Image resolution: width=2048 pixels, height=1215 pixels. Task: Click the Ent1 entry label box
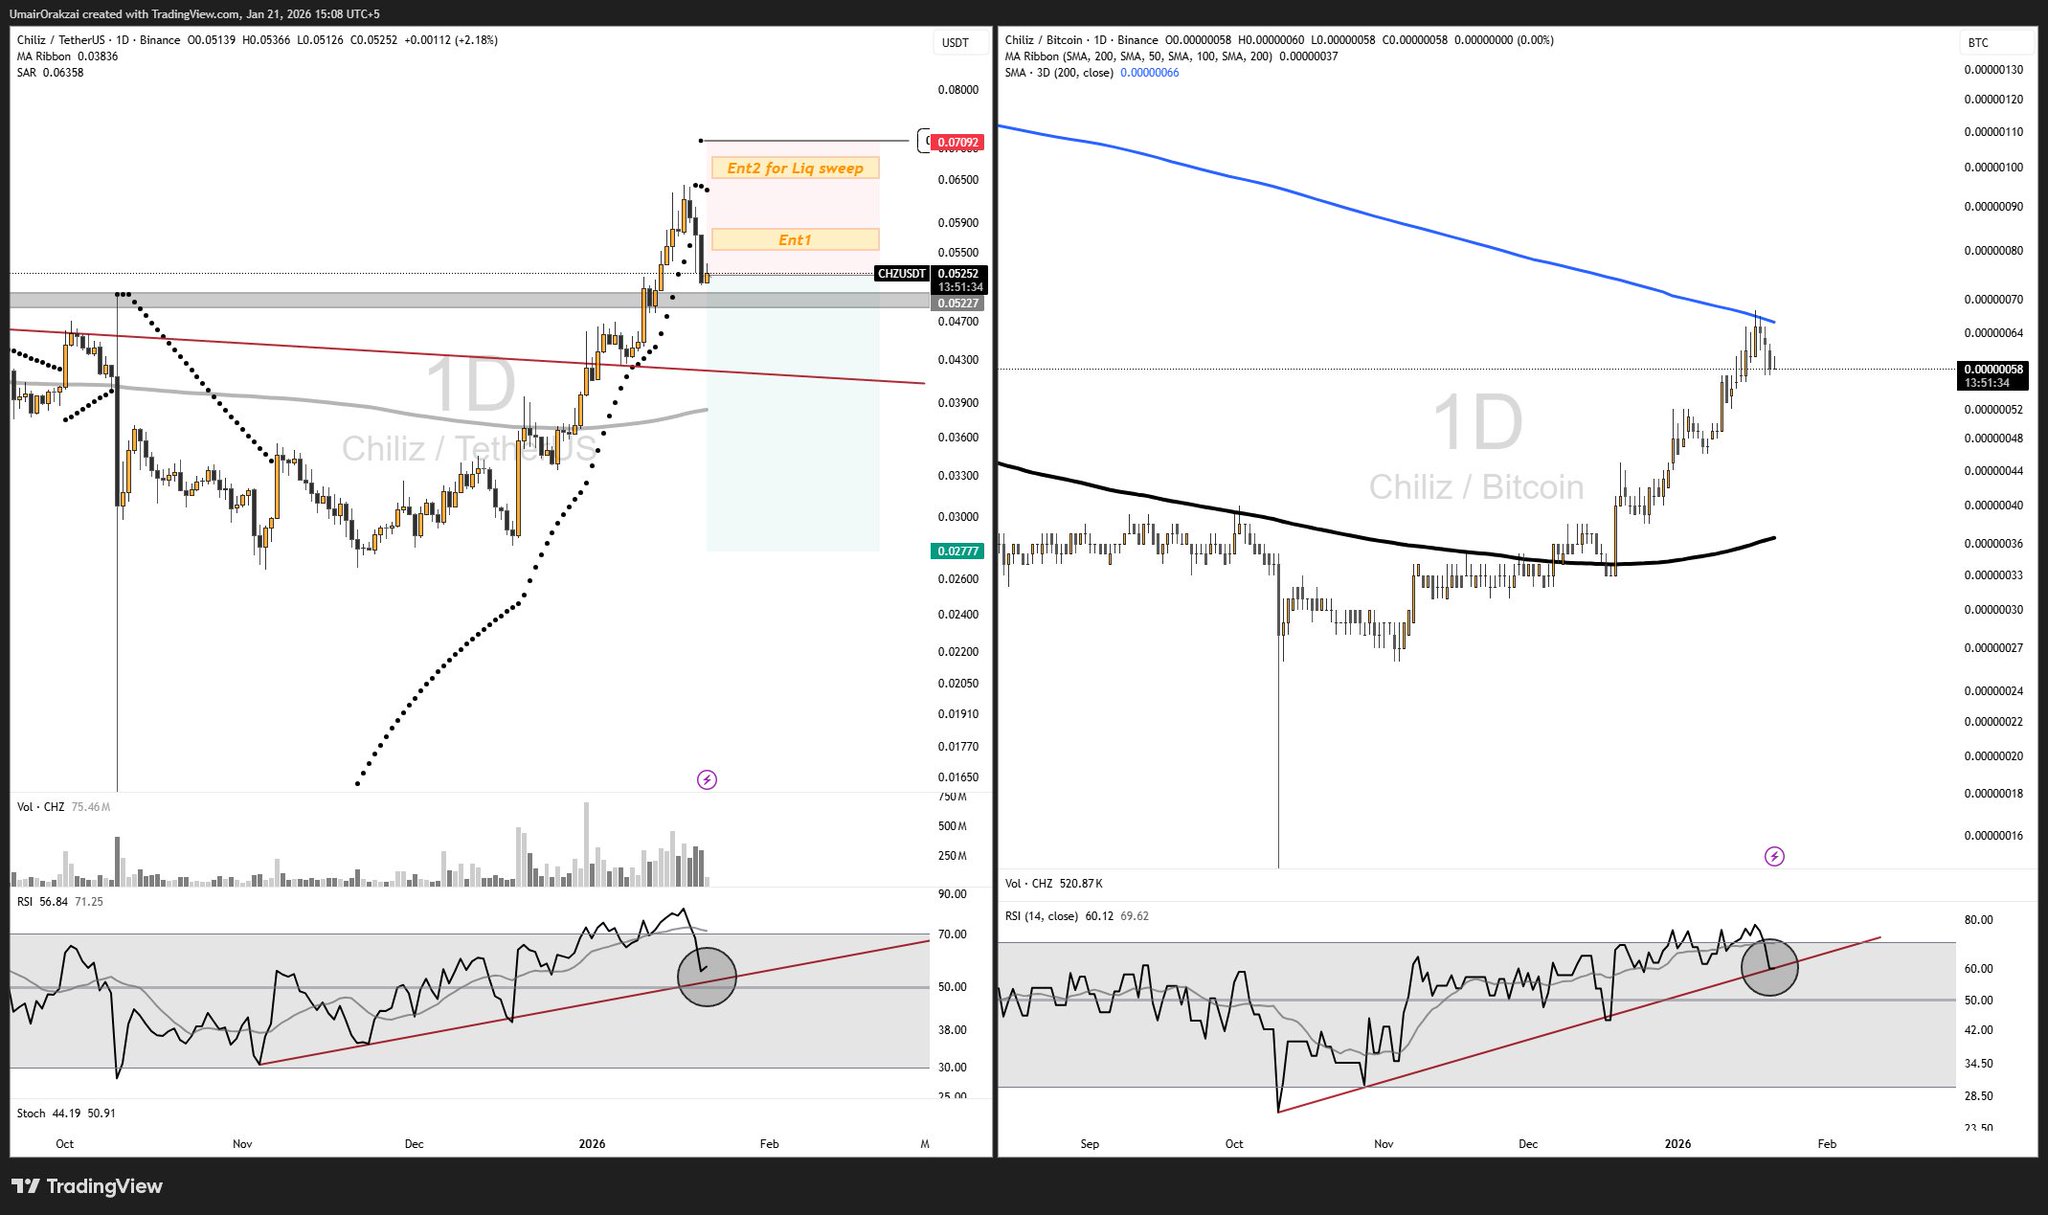[795, 240]
